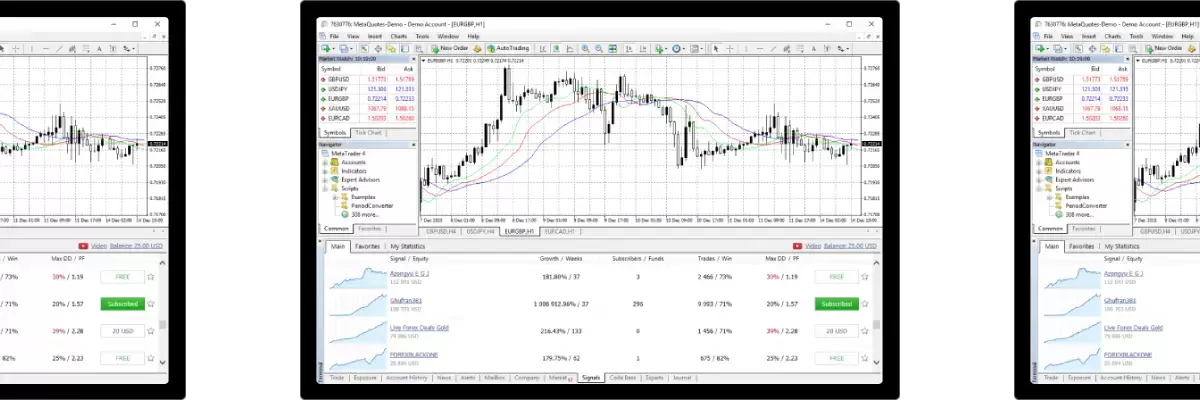Switch chart to candlesticks icon
Image resolution: width=1200 pixels, height=400 pixels.
pos(556,48)
